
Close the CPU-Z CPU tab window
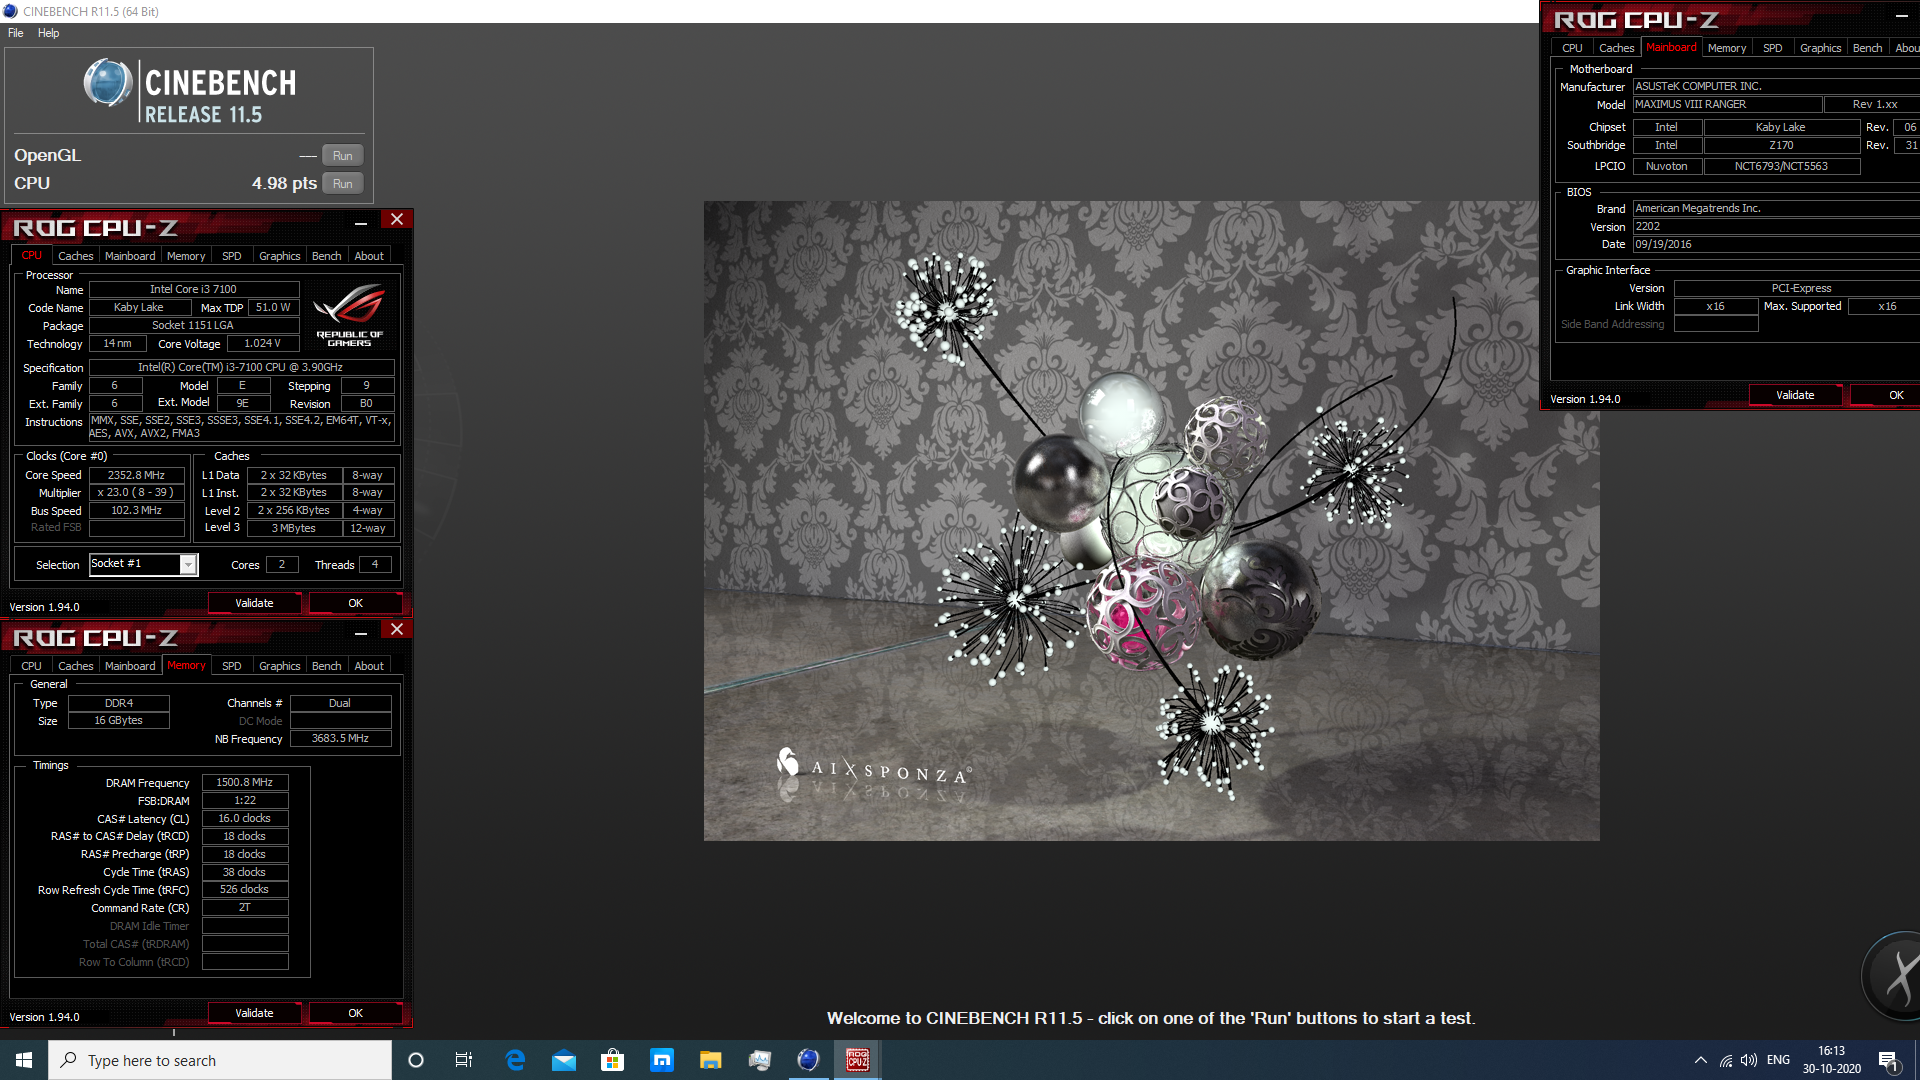click(397, 220)
